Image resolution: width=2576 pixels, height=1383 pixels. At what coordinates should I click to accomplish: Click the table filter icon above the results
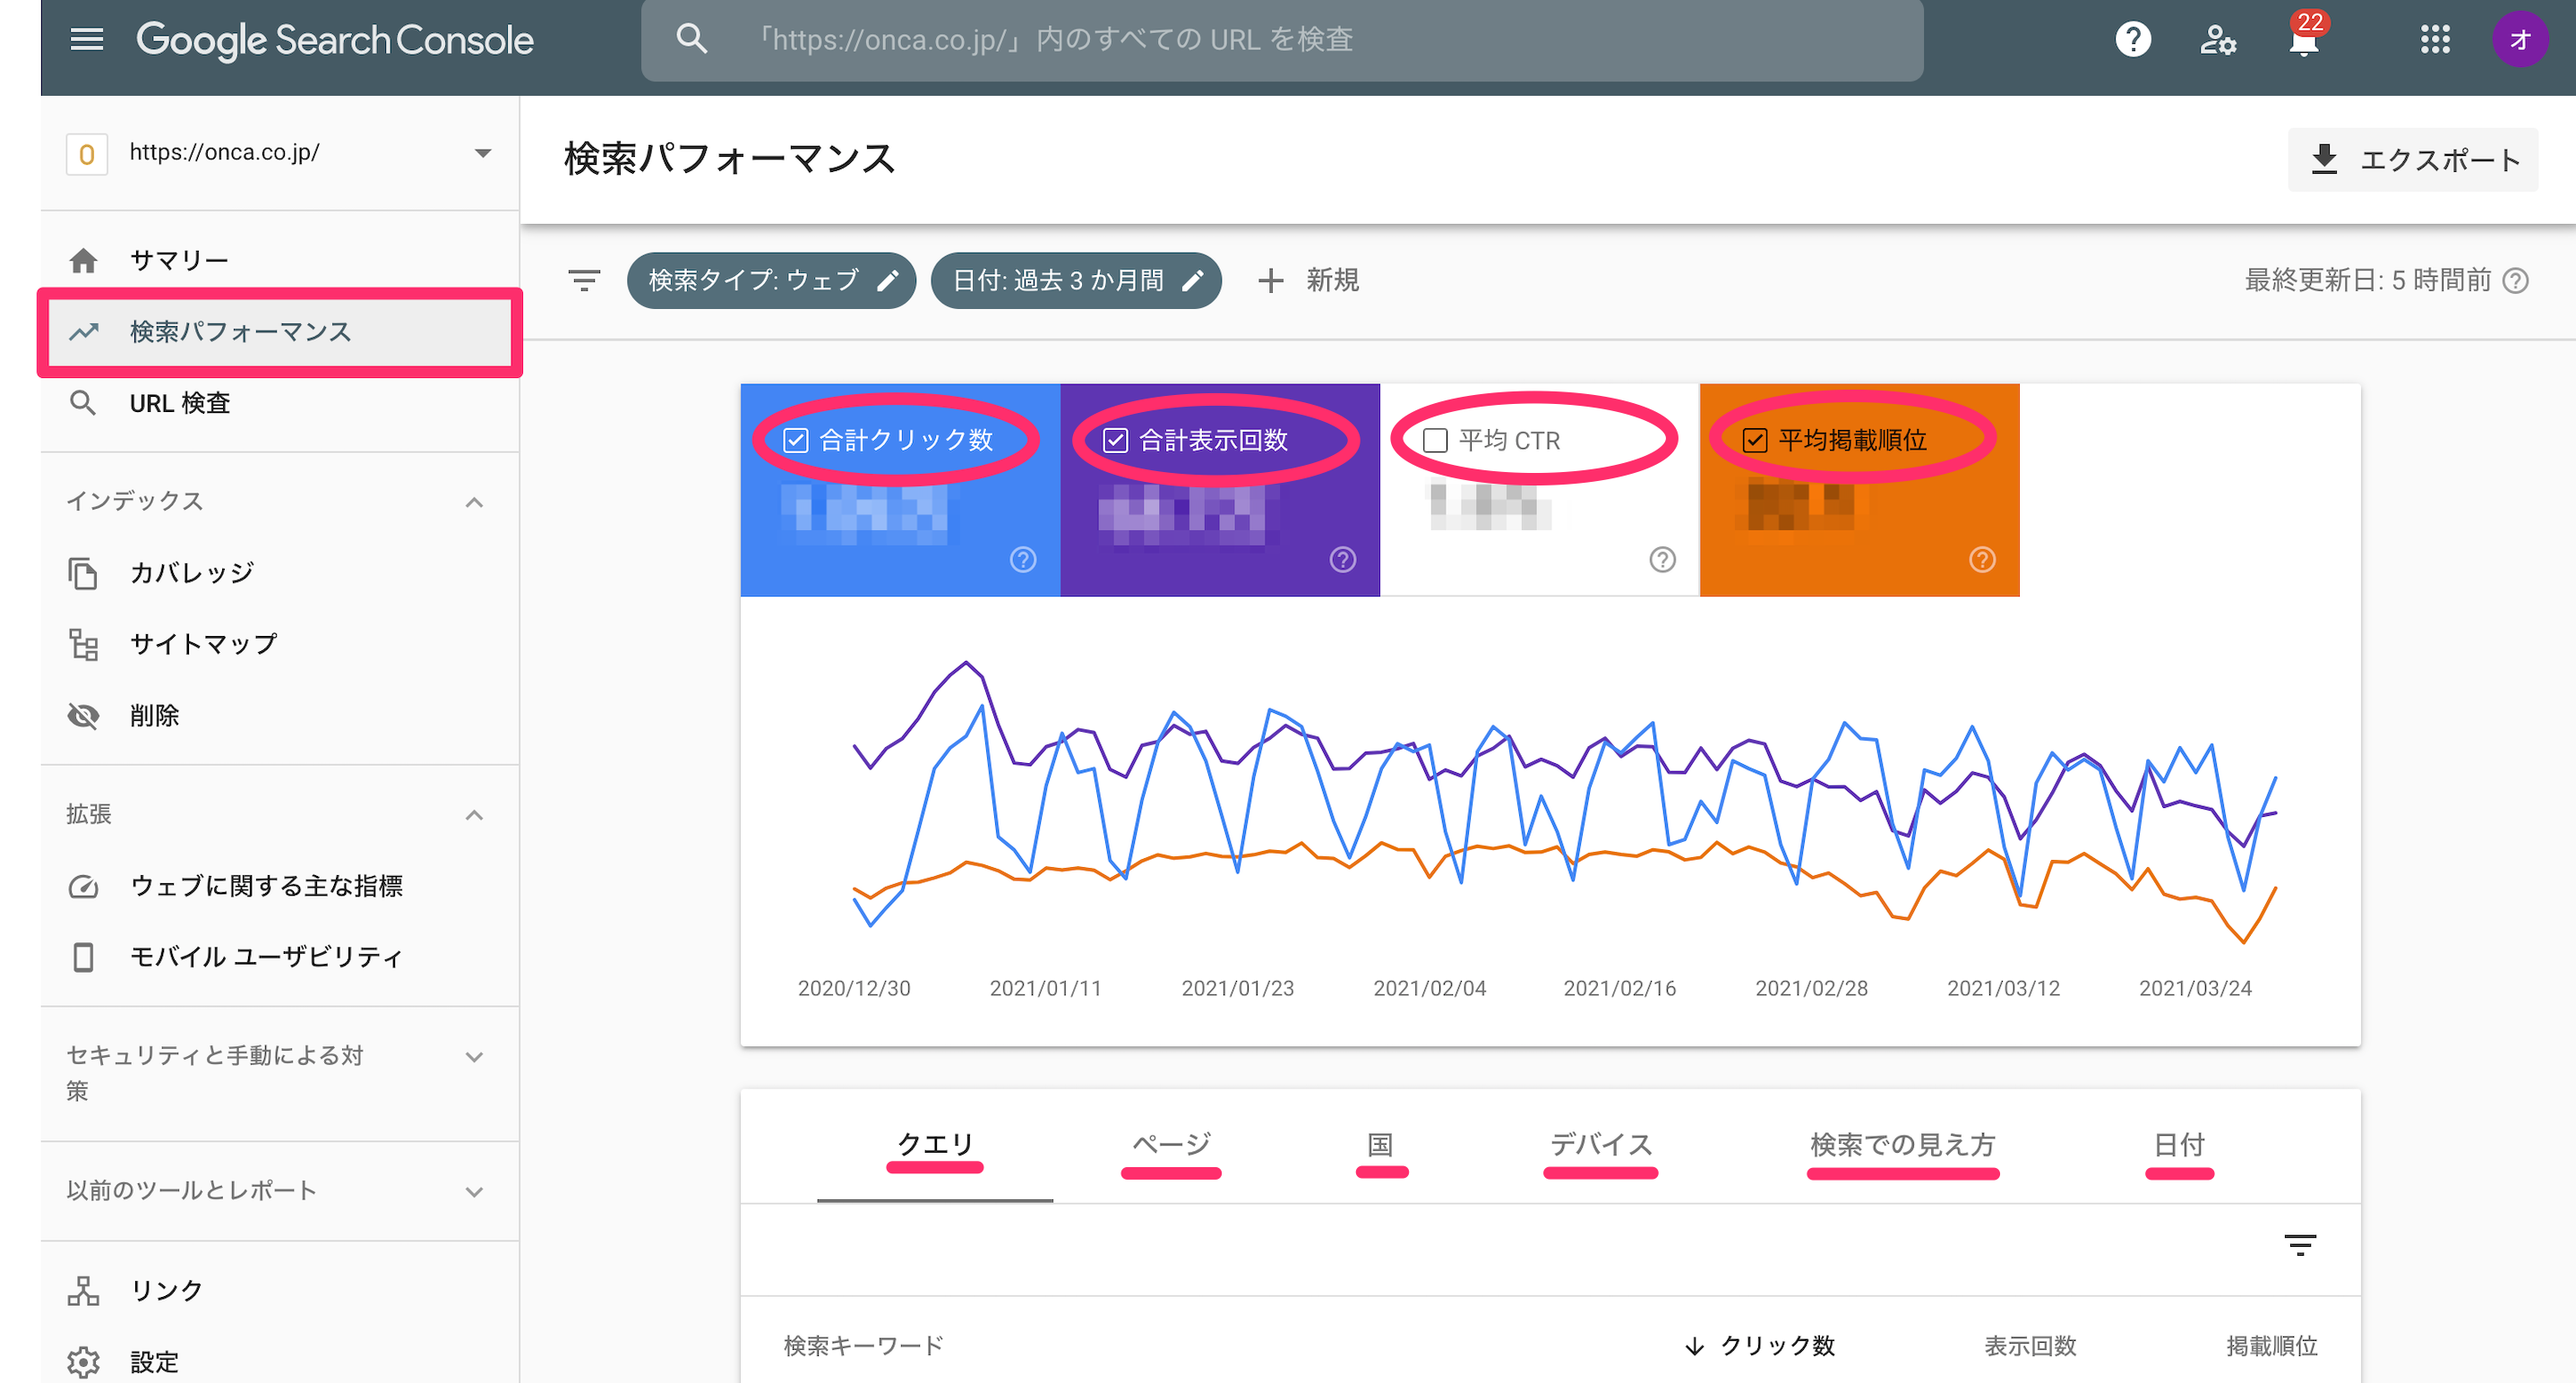pos(2300,1245)
